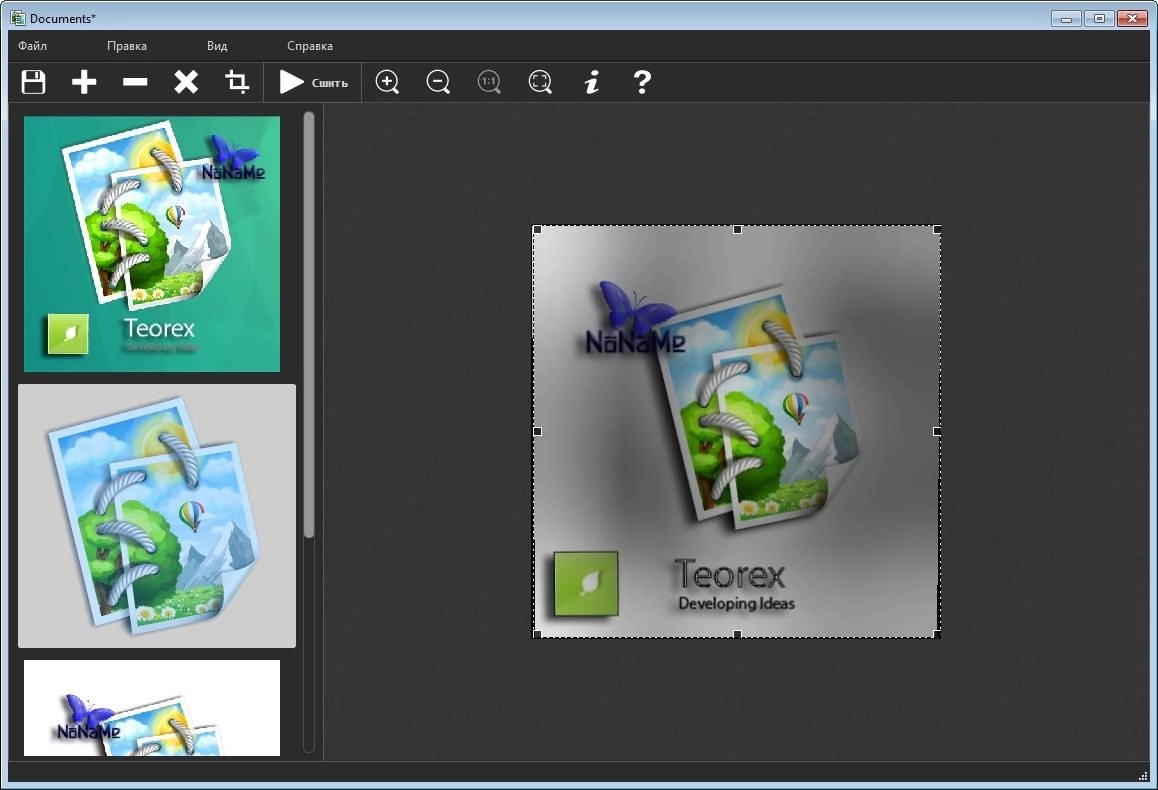Minimize the Documents window
Image resolution: width=1158 pixels, height=790 pixels.
[1066, 18]
